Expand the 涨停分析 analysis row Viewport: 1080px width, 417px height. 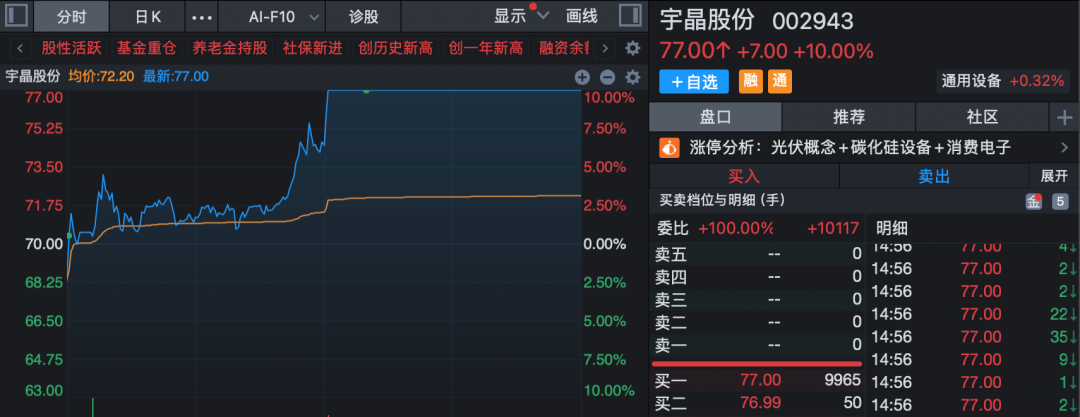tap(1064, 147)
